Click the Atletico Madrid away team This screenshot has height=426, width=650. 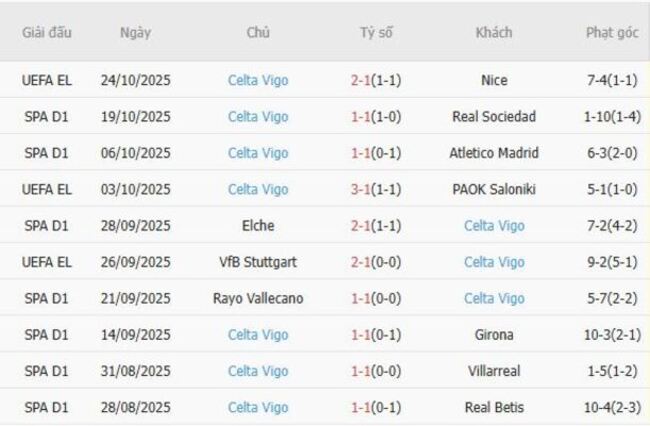point(494,153)
